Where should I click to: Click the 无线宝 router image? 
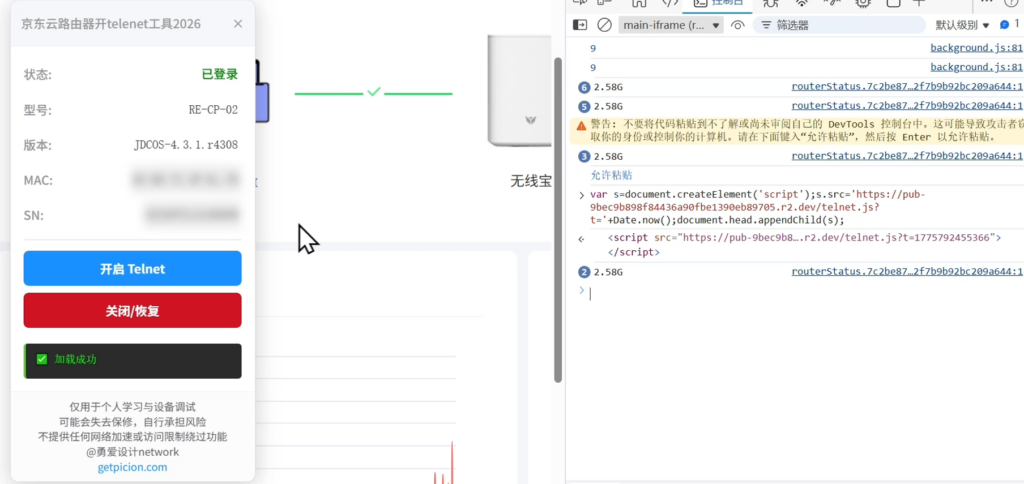tap(519, 91)
